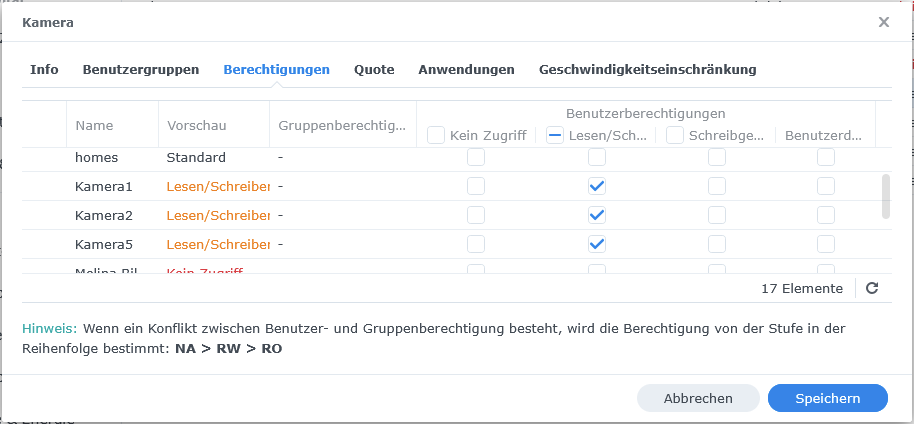Screen dimensions: 914x424
Task: Check the Benutzerdefiniert box for Kamera1
Action: [826, 186]
